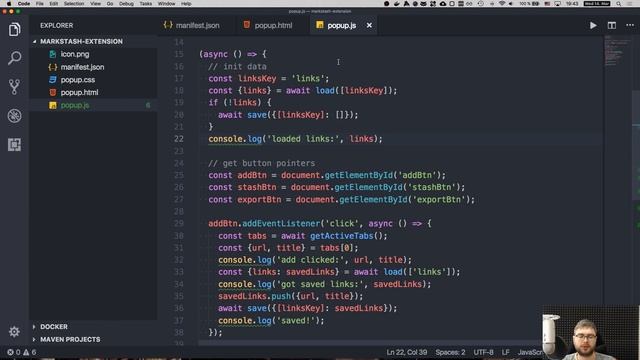Click the Wi-Fi icon in menu bar
640x360 pixels.
(502, 4)
